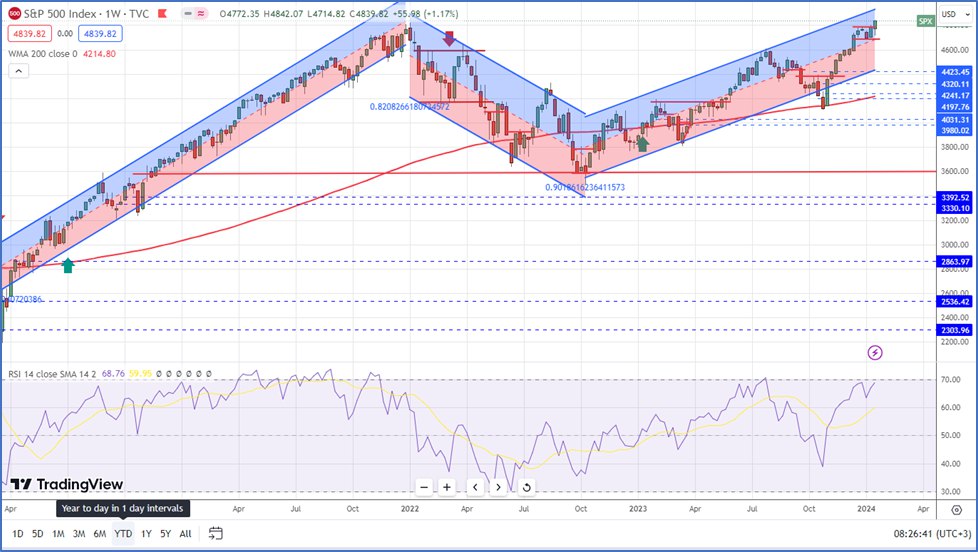The image size is (978, 552).
Task: Click the pink approximately-equal icon in the header
Action: 201,14
